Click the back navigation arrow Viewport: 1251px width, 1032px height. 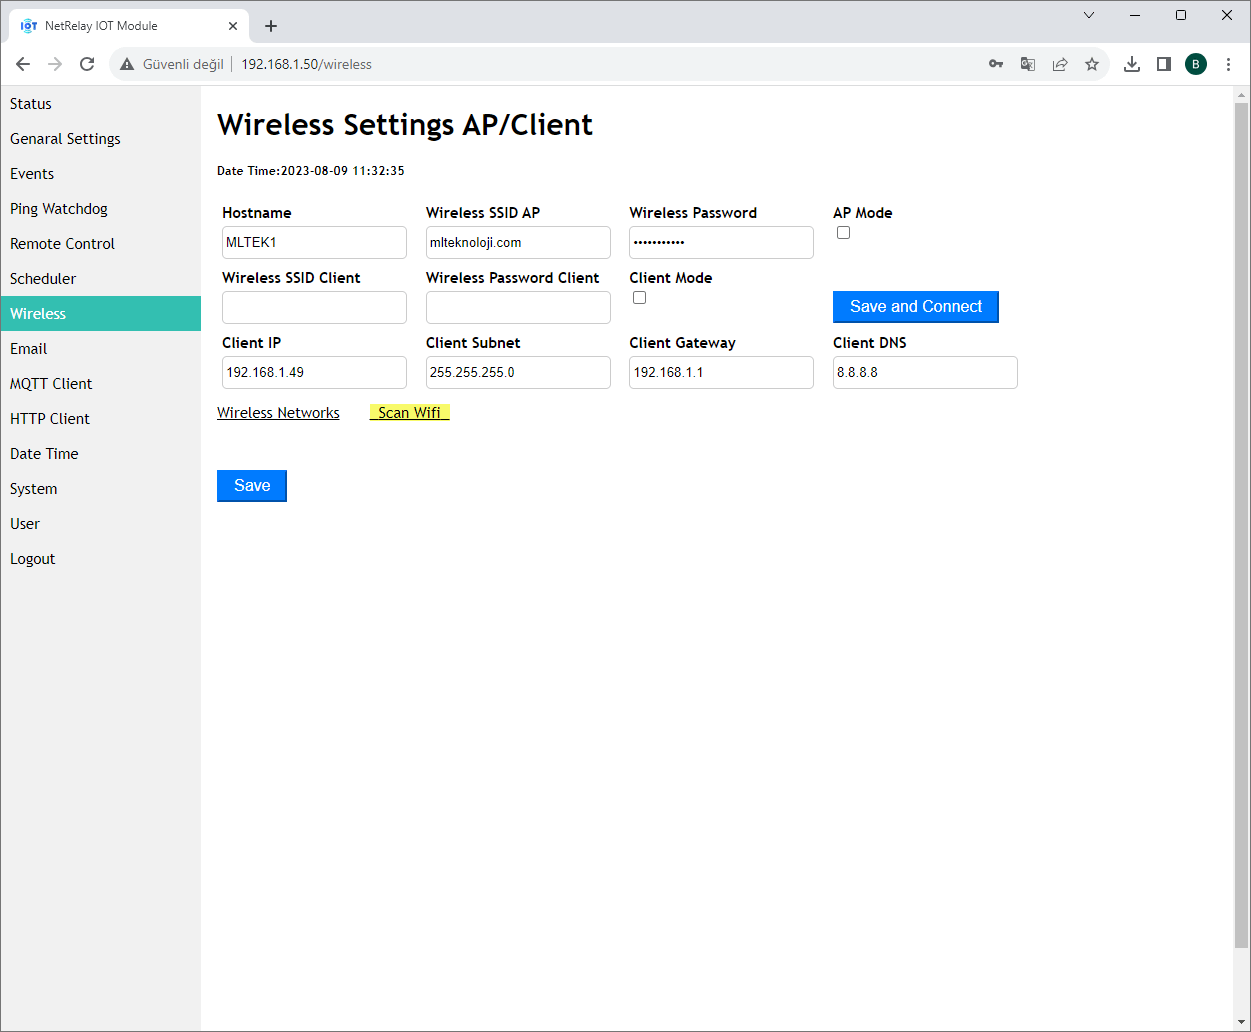(23, 64)
